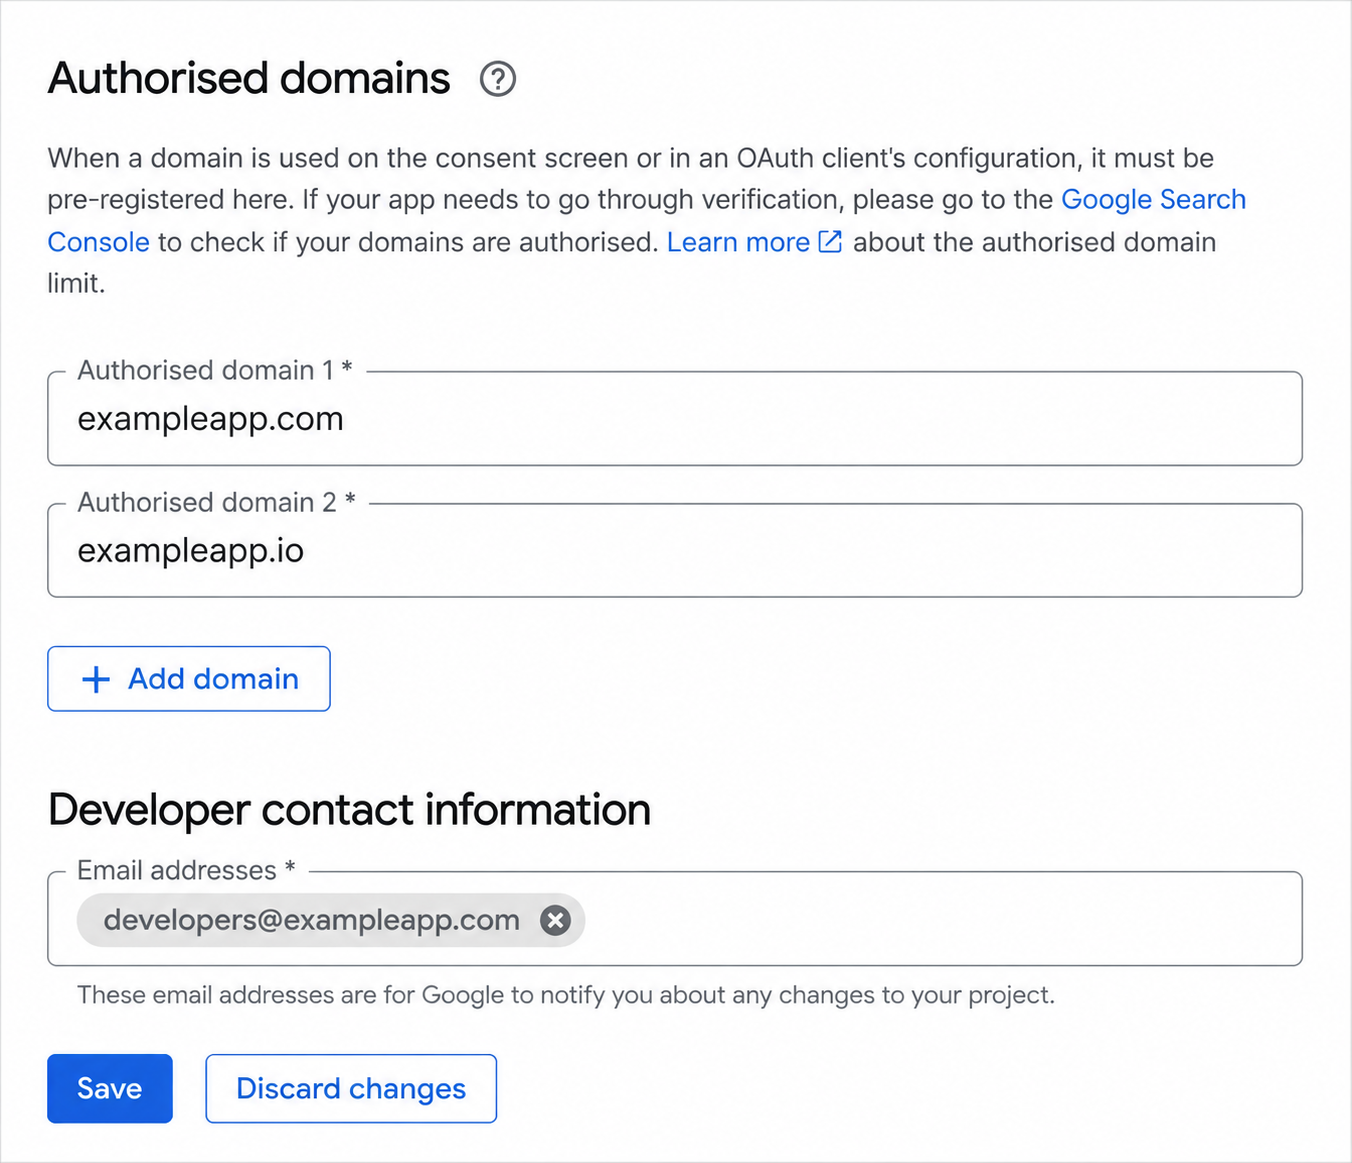This screenshot has width=1352, height=1163.
Task: Remove the developers@exampleapp.com email chip
Action: click(556, 920)
